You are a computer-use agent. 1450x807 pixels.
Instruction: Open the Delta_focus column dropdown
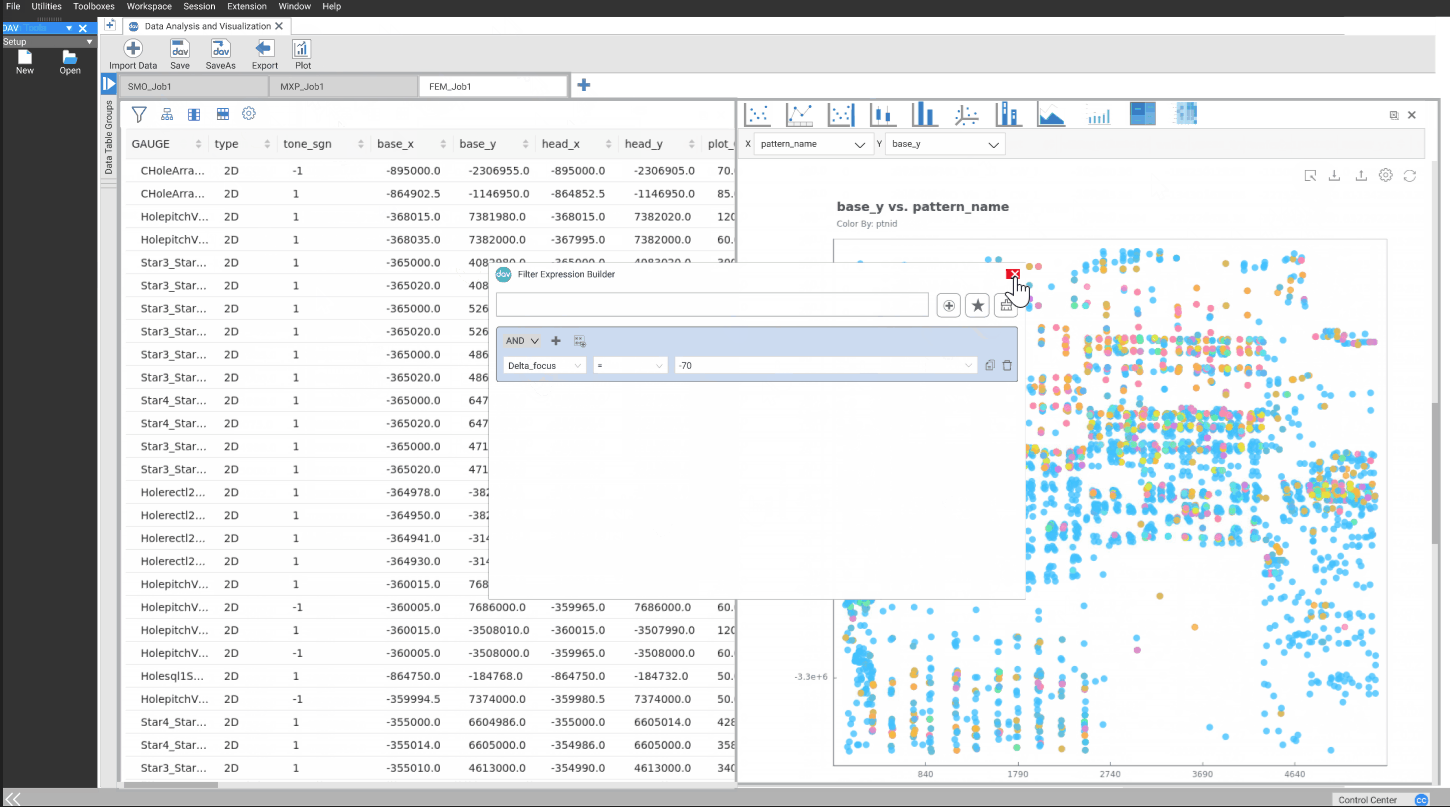point(545,366)
